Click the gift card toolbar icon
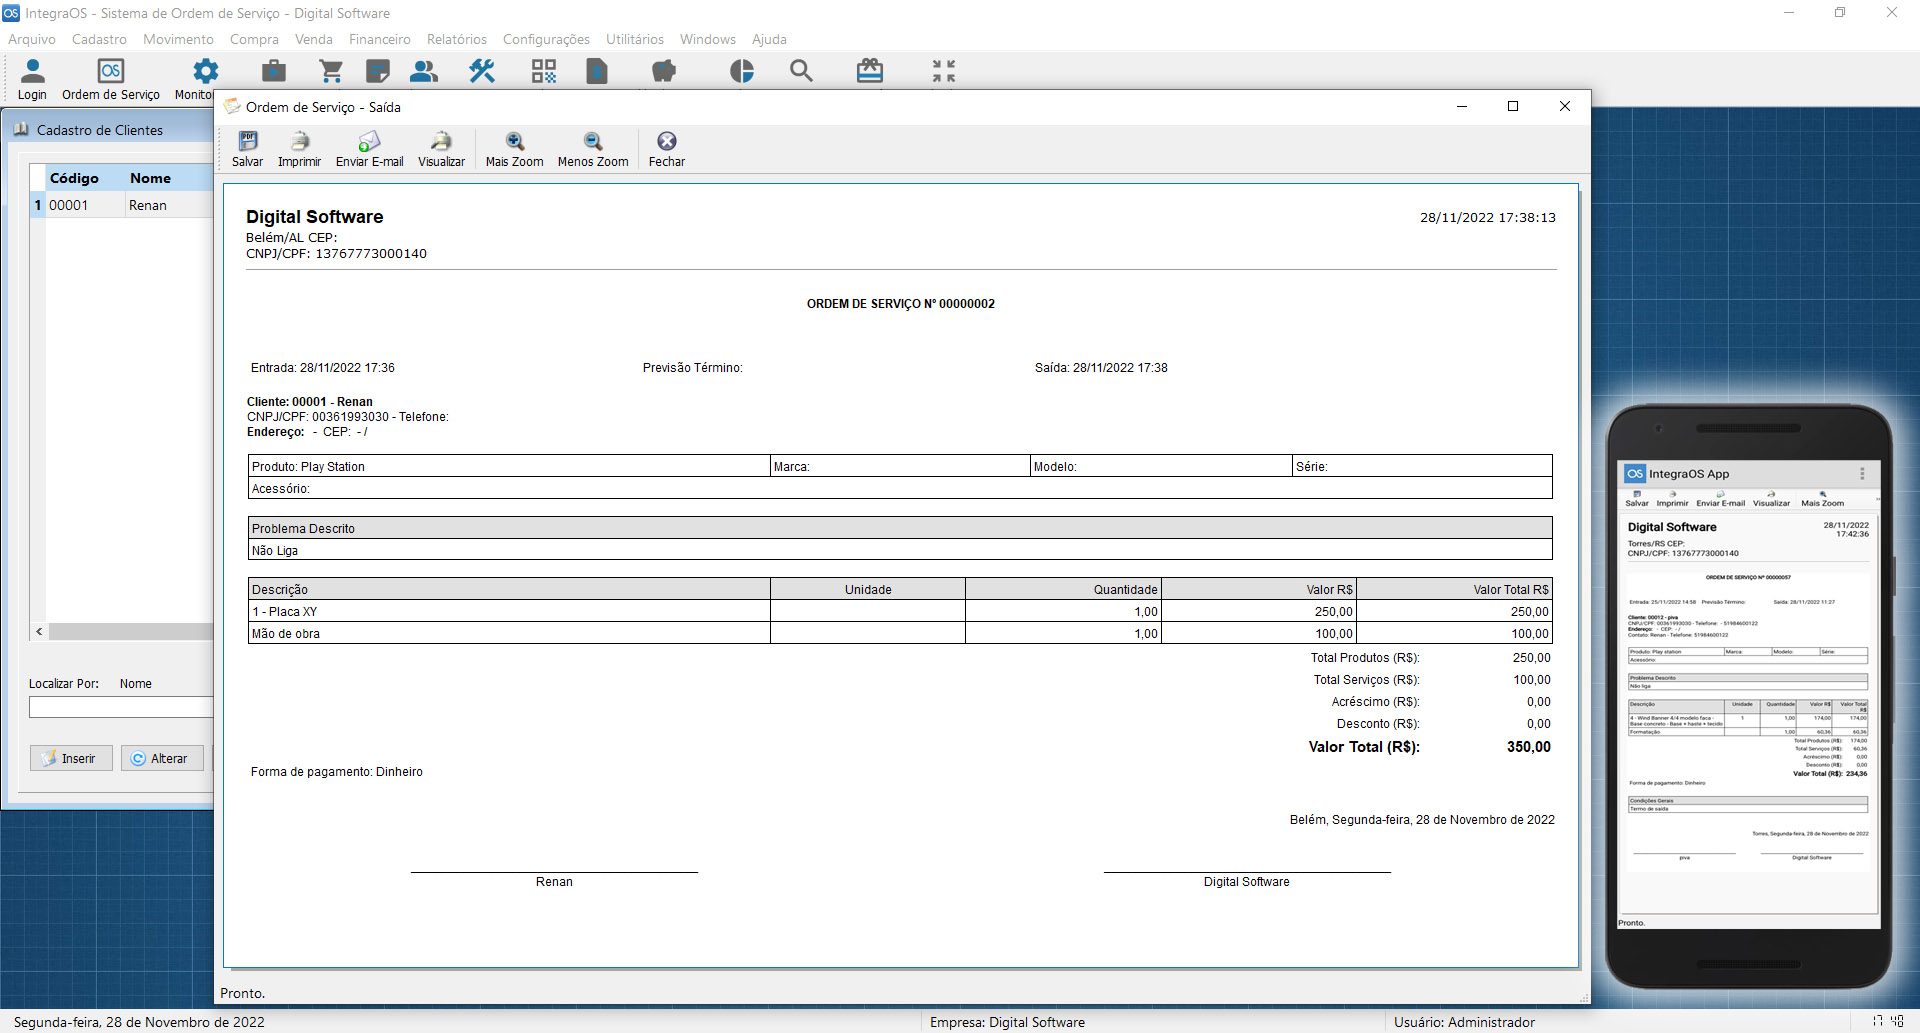The width and height of the screenshot is (1920, 1033). (x=870, y=71)
